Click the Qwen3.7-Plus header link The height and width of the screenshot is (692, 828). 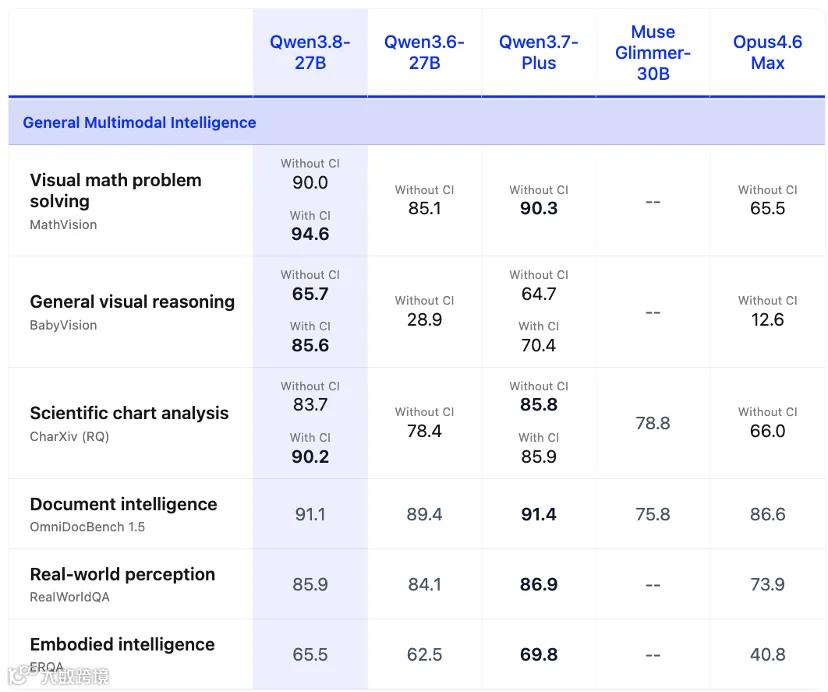point(539,52)
